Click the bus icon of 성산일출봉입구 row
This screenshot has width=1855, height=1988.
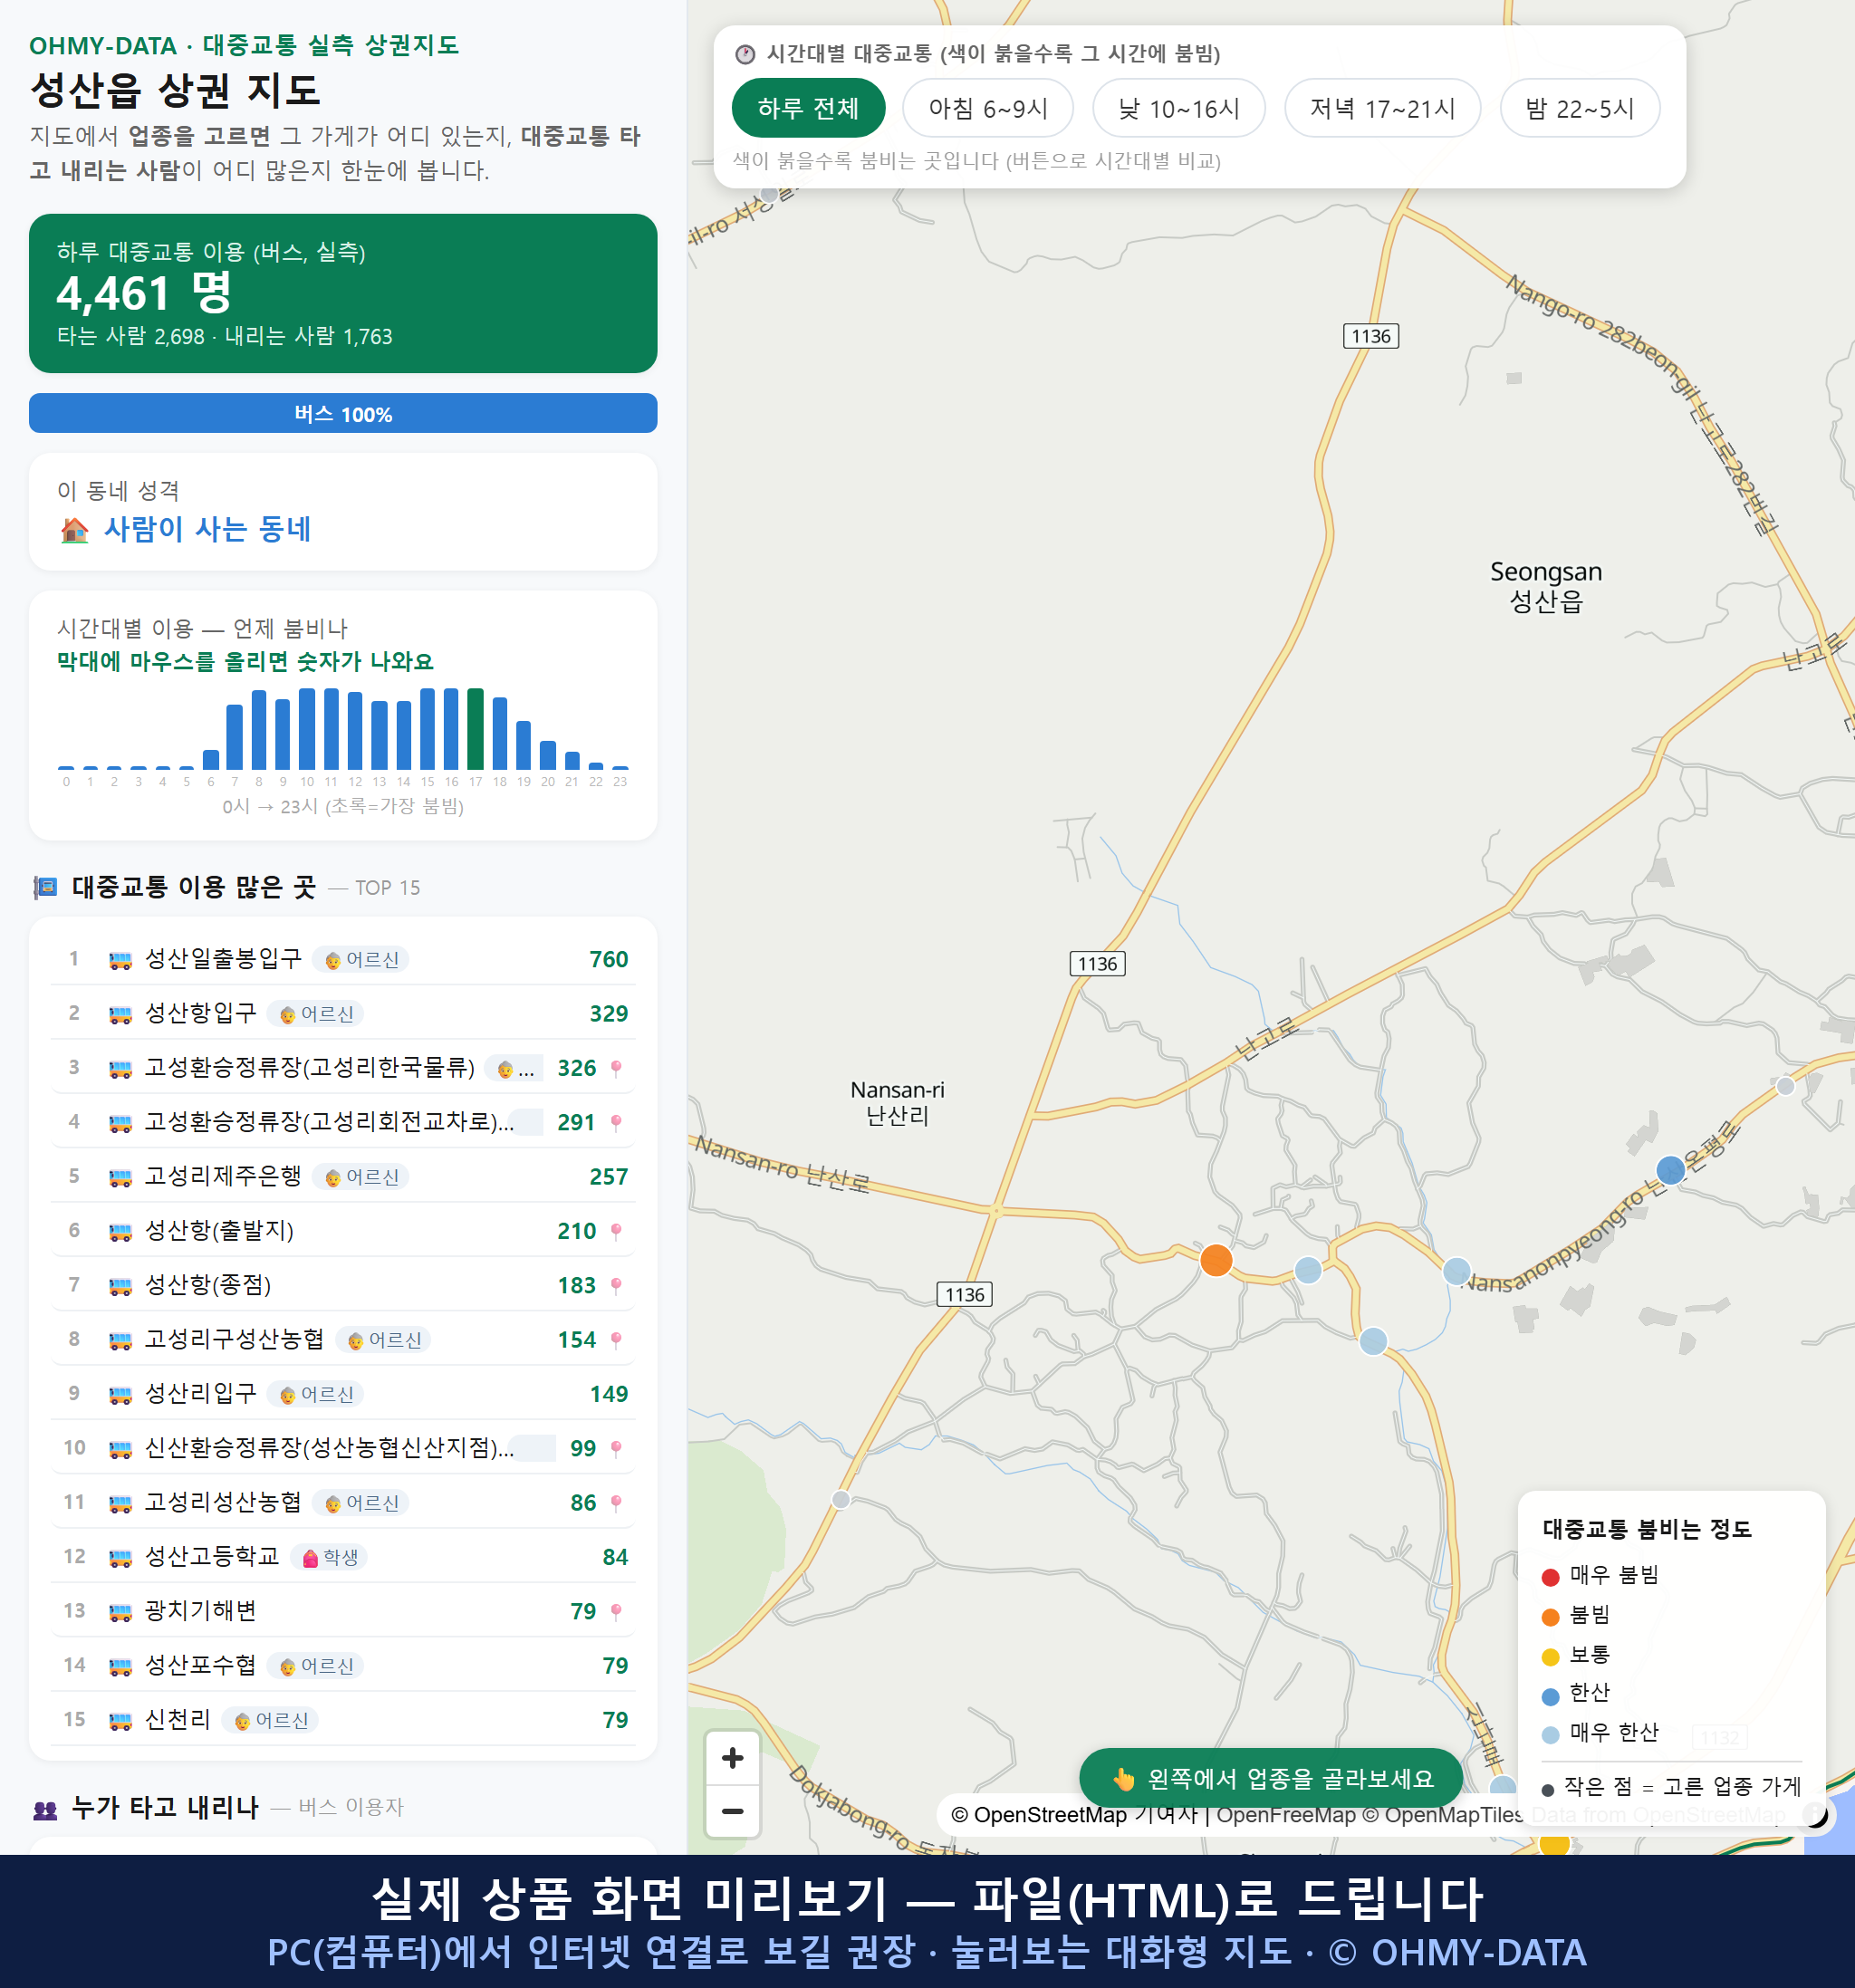pyautogui.click(x=120, y=960)
